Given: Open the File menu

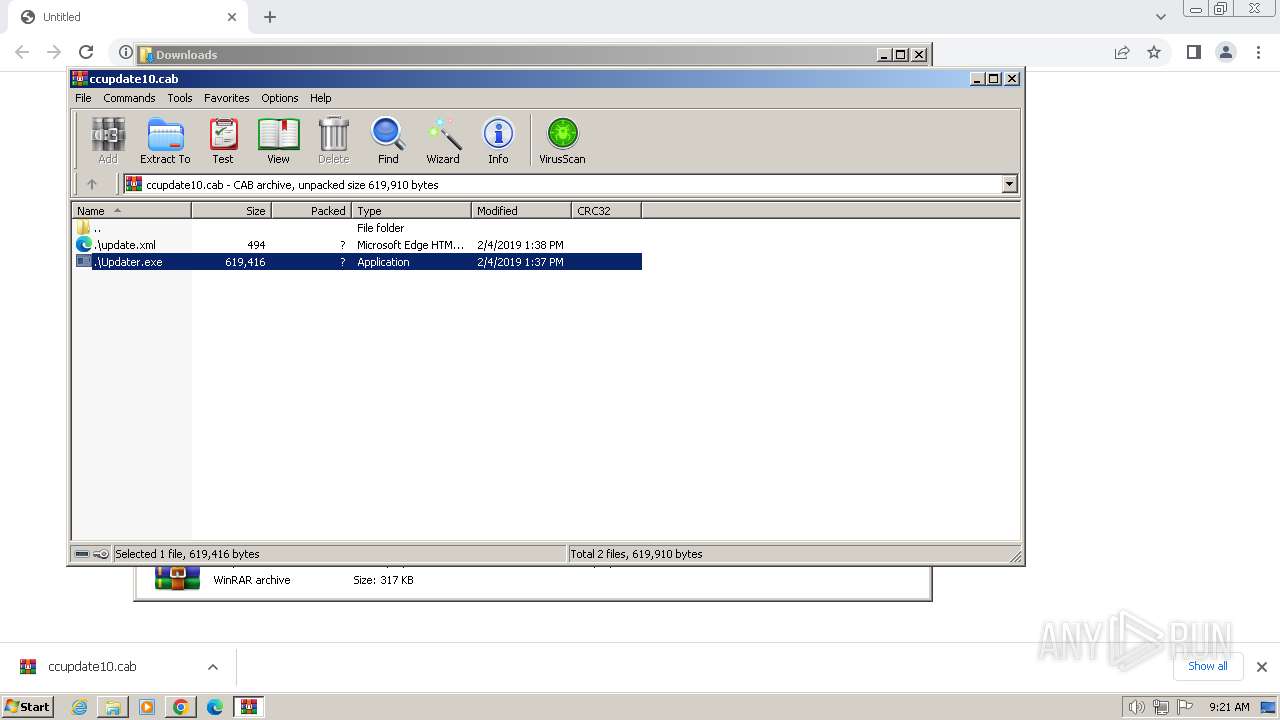Looking at the screenshot, I should [x=83, y=98].
